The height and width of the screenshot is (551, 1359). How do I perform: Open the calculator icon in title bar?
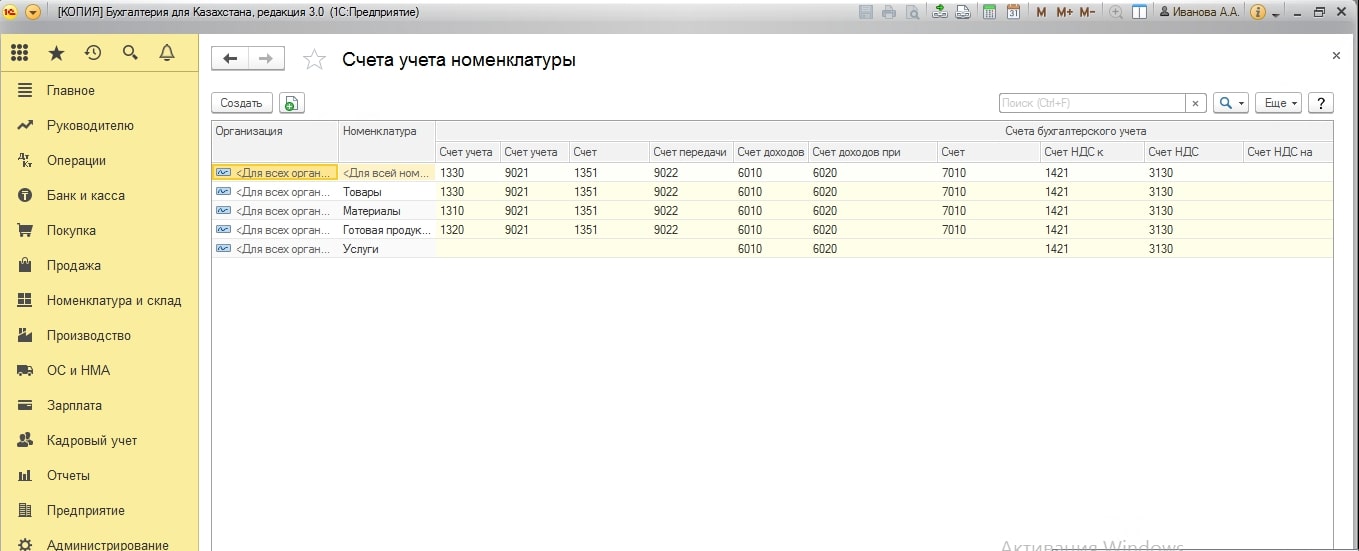click(989, 12)
